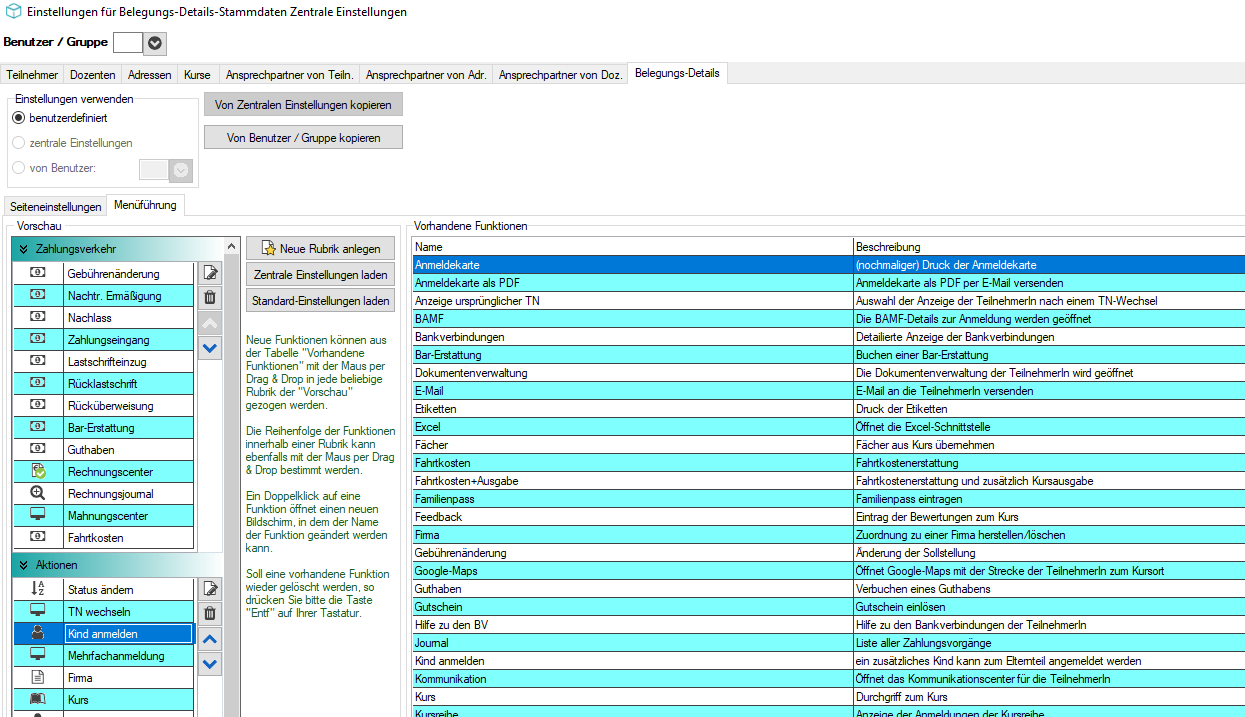Click the edit pencil icon beside Zahlungsverkehr list
The height and width of the screenshot is (717, 1245).
point(210,272)
